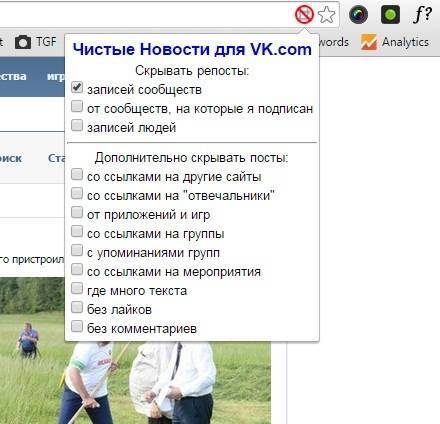The width and height of the screenshot is (440, 424).
Task: Open the Analytics bookmark icon
Action: pos(369,42)
